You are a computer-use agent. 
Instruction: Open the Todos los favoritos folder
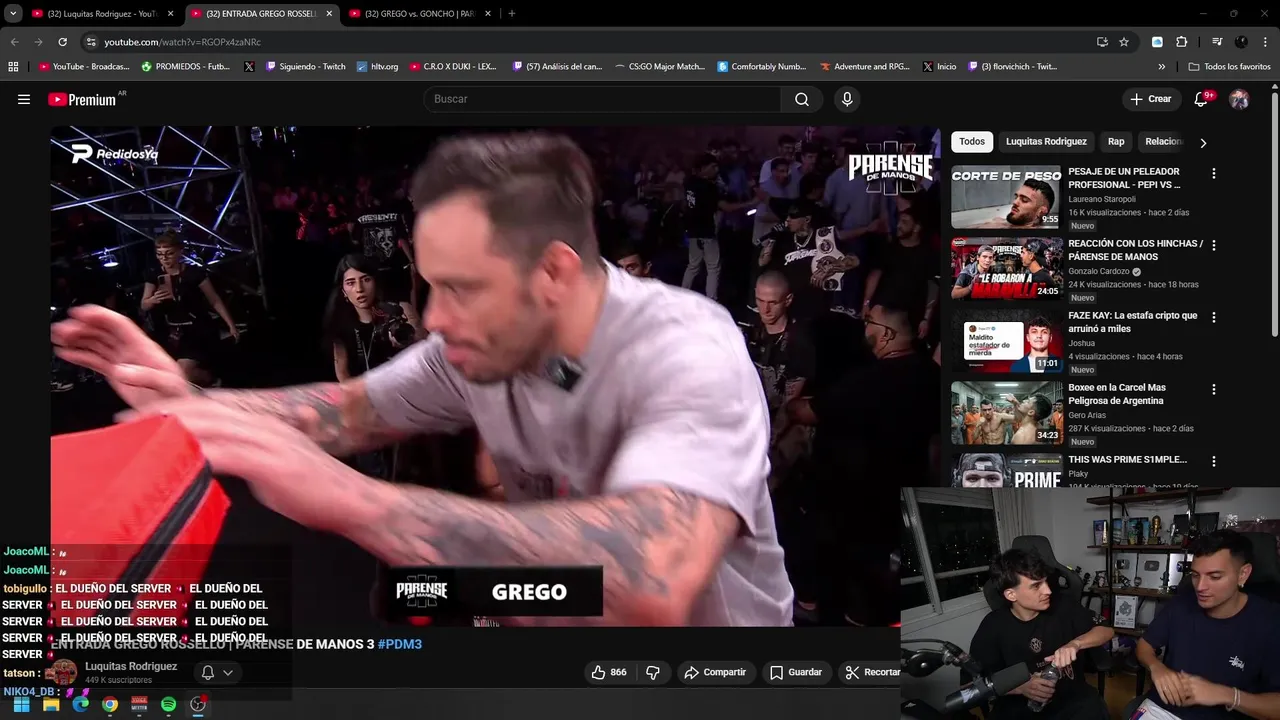point(1229,66)
